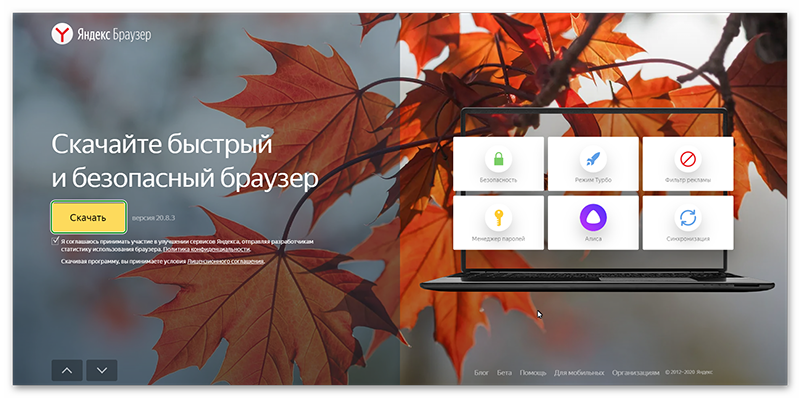Click the Фильтр рекламы card label
This screenshot has height=398, width=800.
tap(688, 180)
